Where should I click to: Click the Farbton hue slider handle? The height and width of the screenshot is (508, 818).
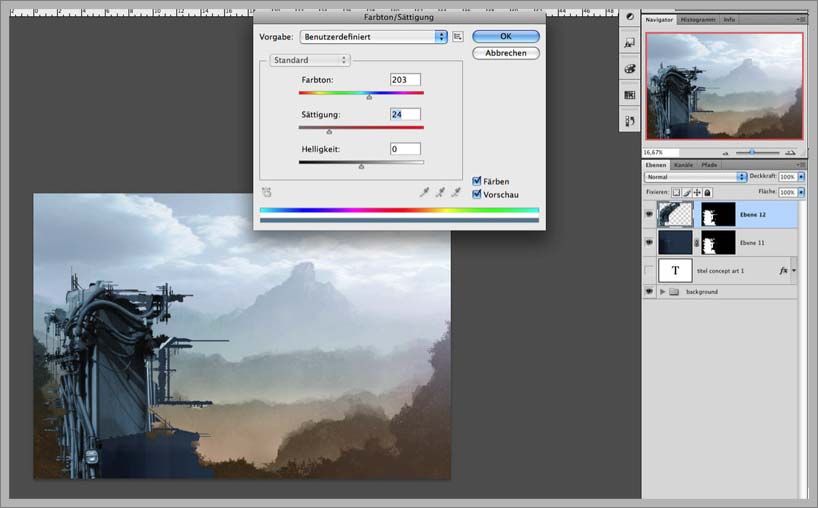click(369, 97)
